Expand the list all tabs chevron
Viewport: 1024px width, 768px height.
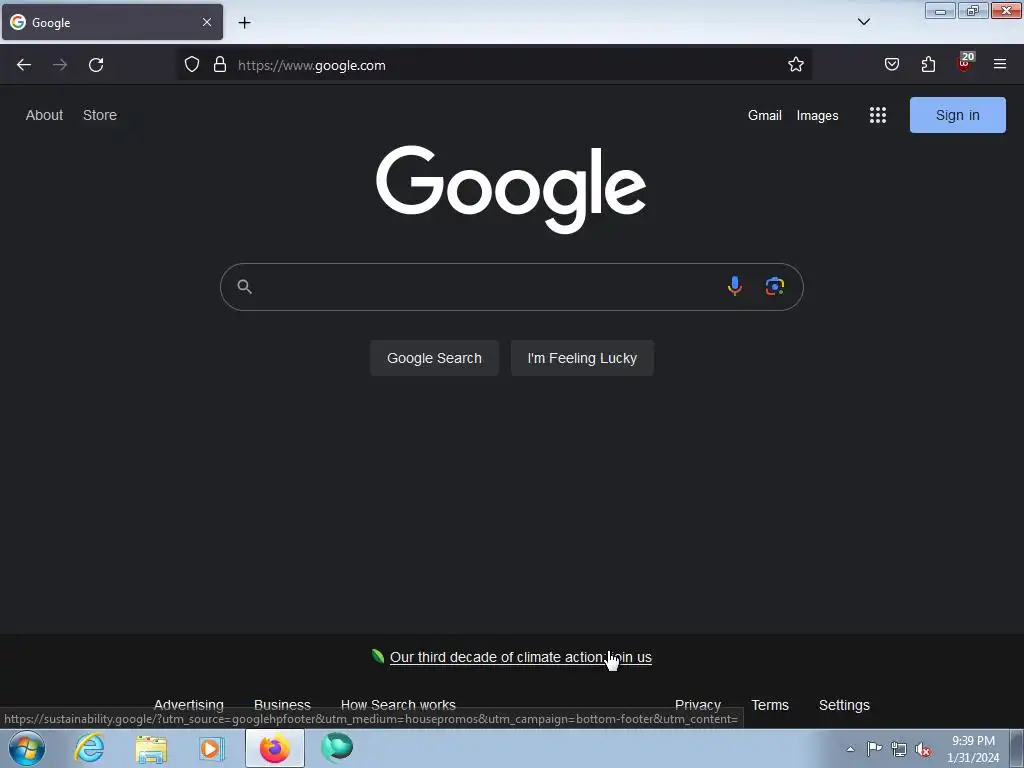[x=863, y=22]
